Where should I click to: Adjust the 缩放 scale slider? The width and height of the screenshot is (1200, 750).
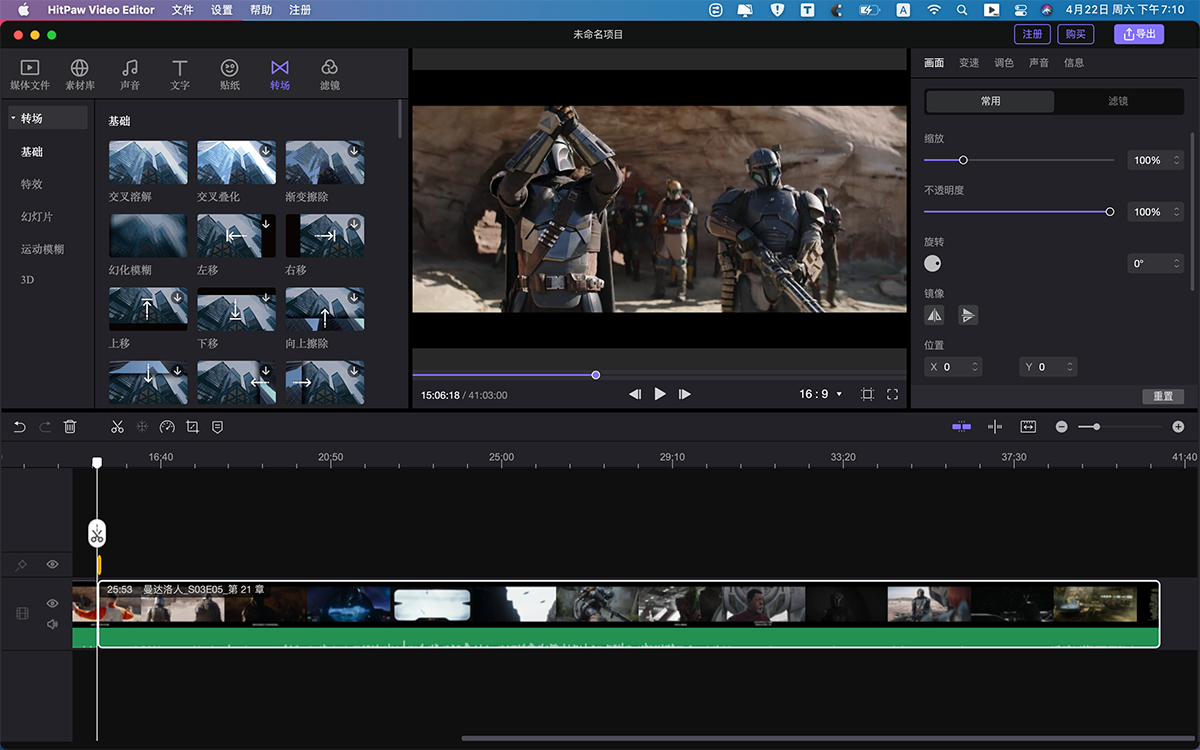1019,160
